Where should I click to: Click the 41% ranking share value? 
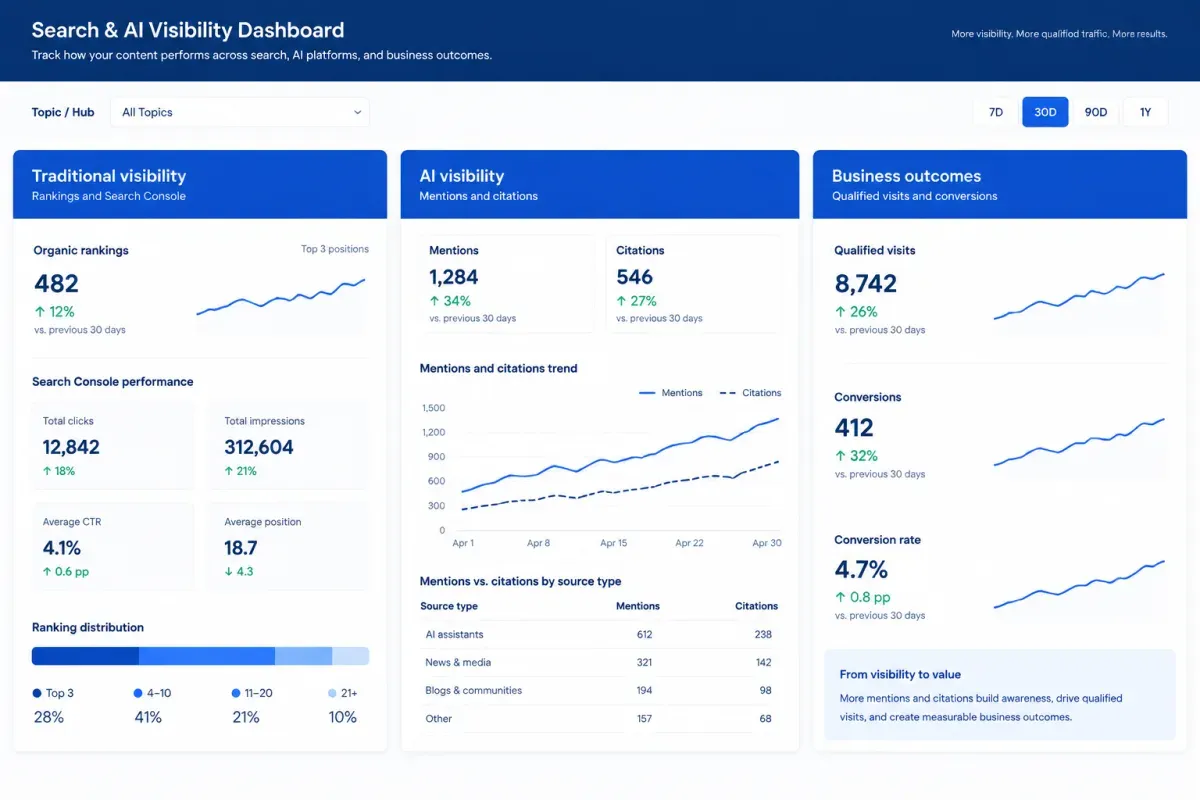pos(148,717)
